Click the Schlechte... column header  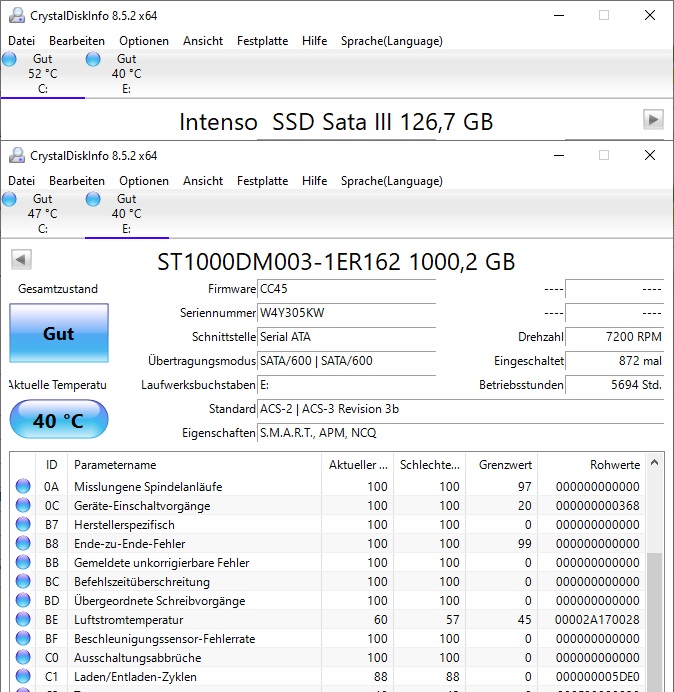(429, 465)
